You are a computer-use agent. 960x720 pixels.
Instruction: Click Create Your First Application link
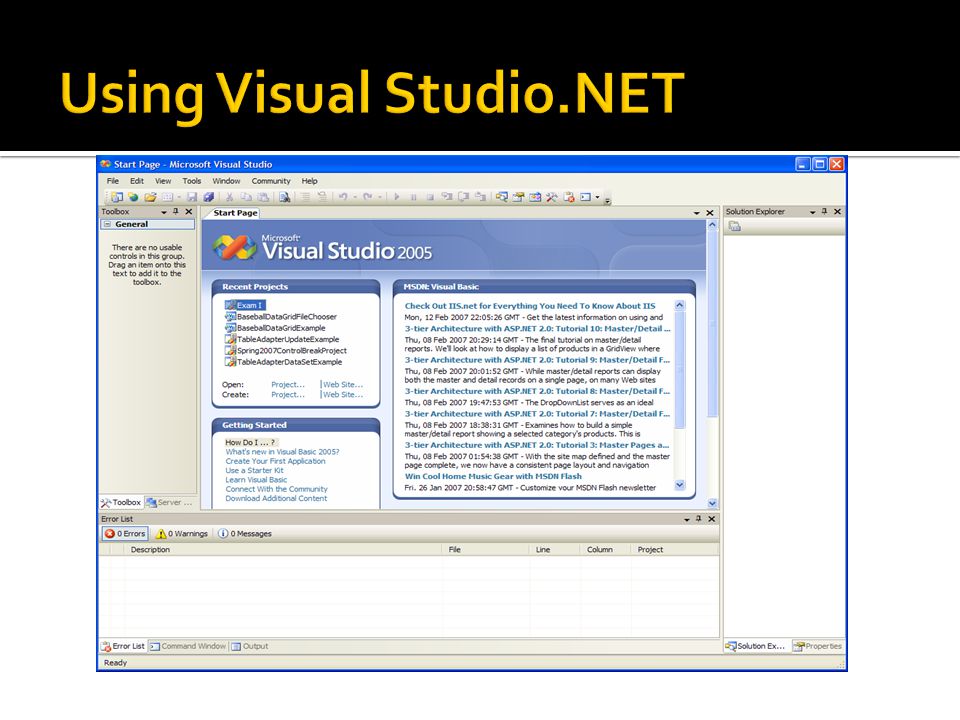(276, 461)
